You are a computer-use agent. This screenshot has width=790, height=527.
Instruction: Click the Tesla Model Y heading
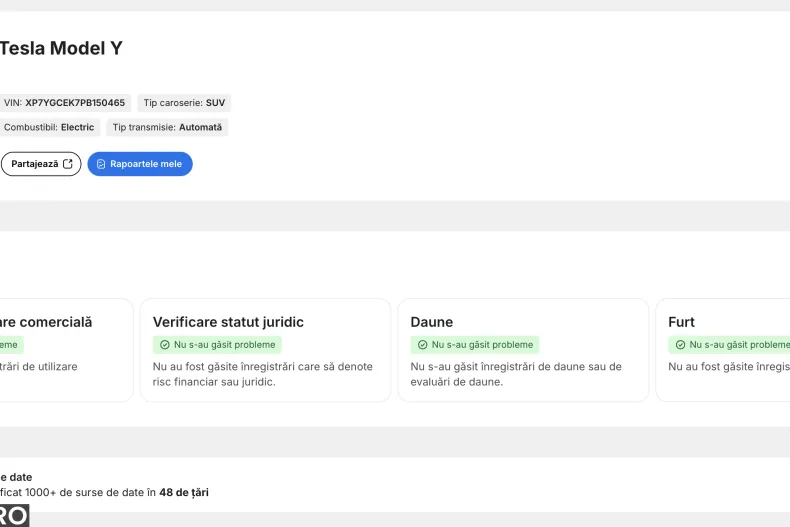[61, 48]
